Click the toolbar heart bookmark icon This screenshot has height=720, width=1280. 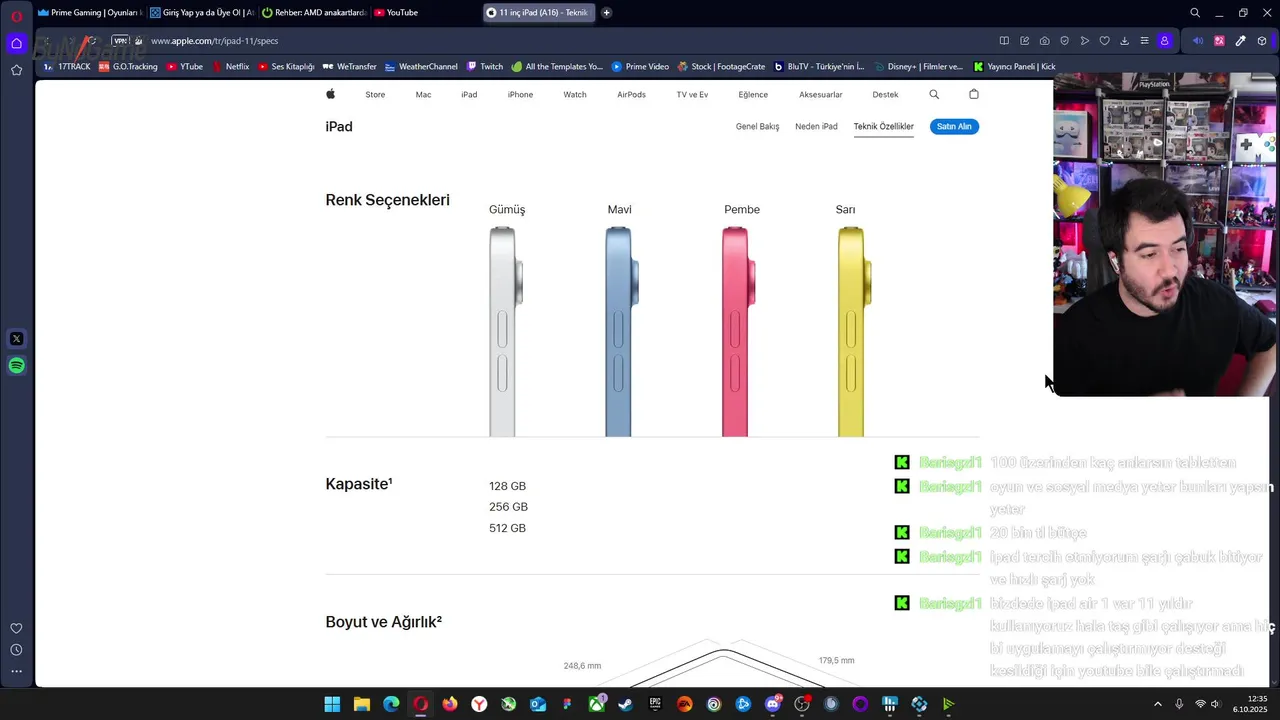(x=1104, y=41)
